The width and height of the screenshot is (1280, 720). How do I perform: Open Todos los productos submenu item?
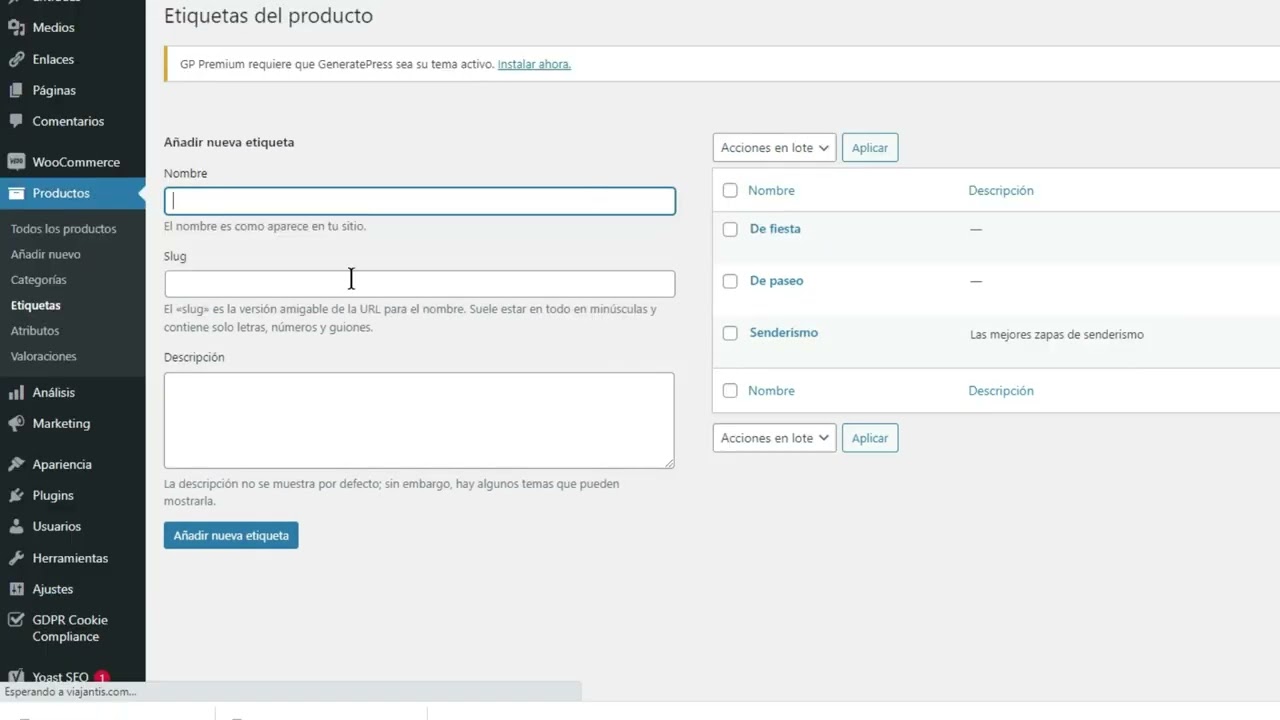[x=64, y=229]
